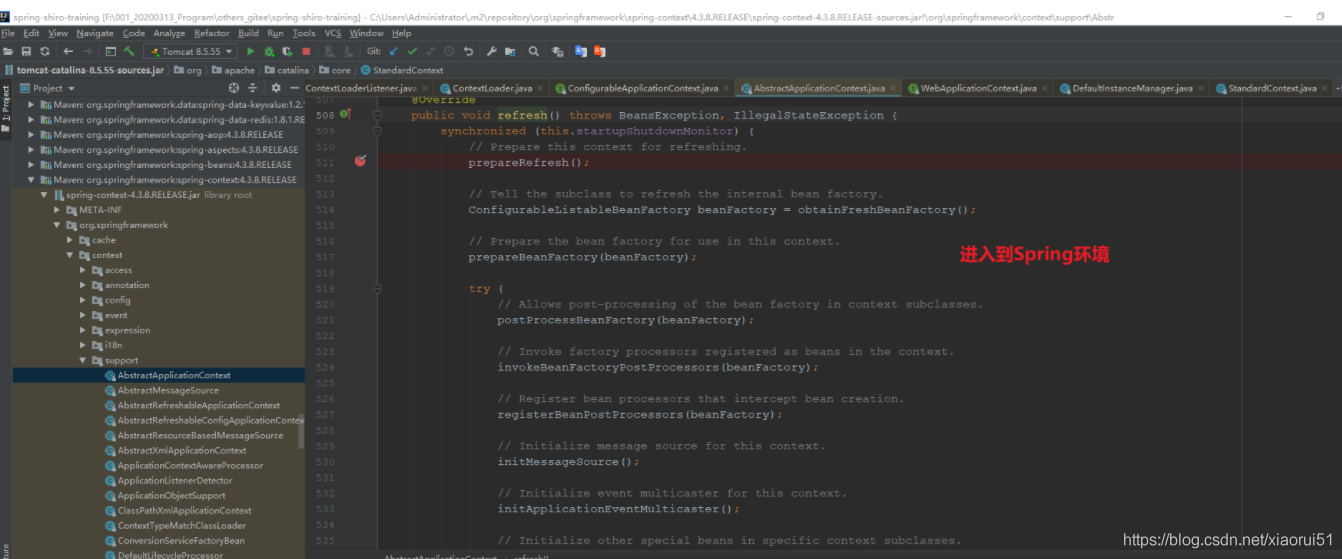Locate current file with crosshair icon in Project panel
The height and width of the screenshot is (559, 1342).
click(x=234, y=88)
